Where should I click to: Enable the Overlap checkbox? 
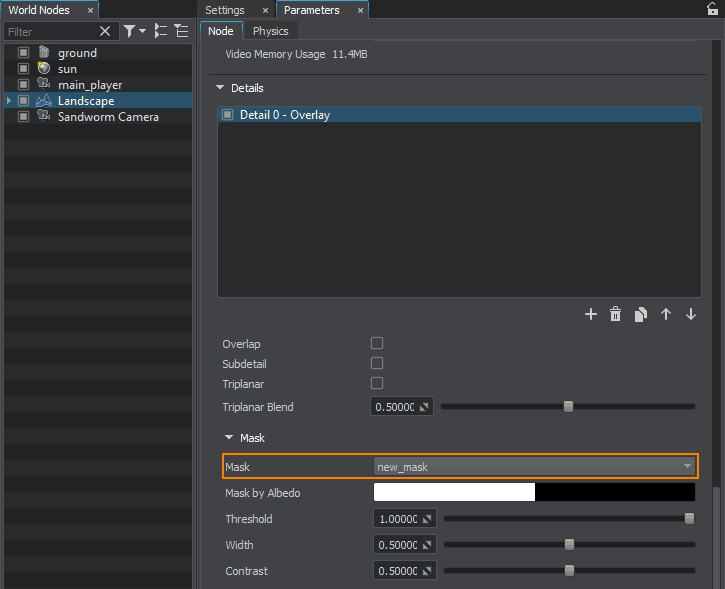tap(377, 343)
